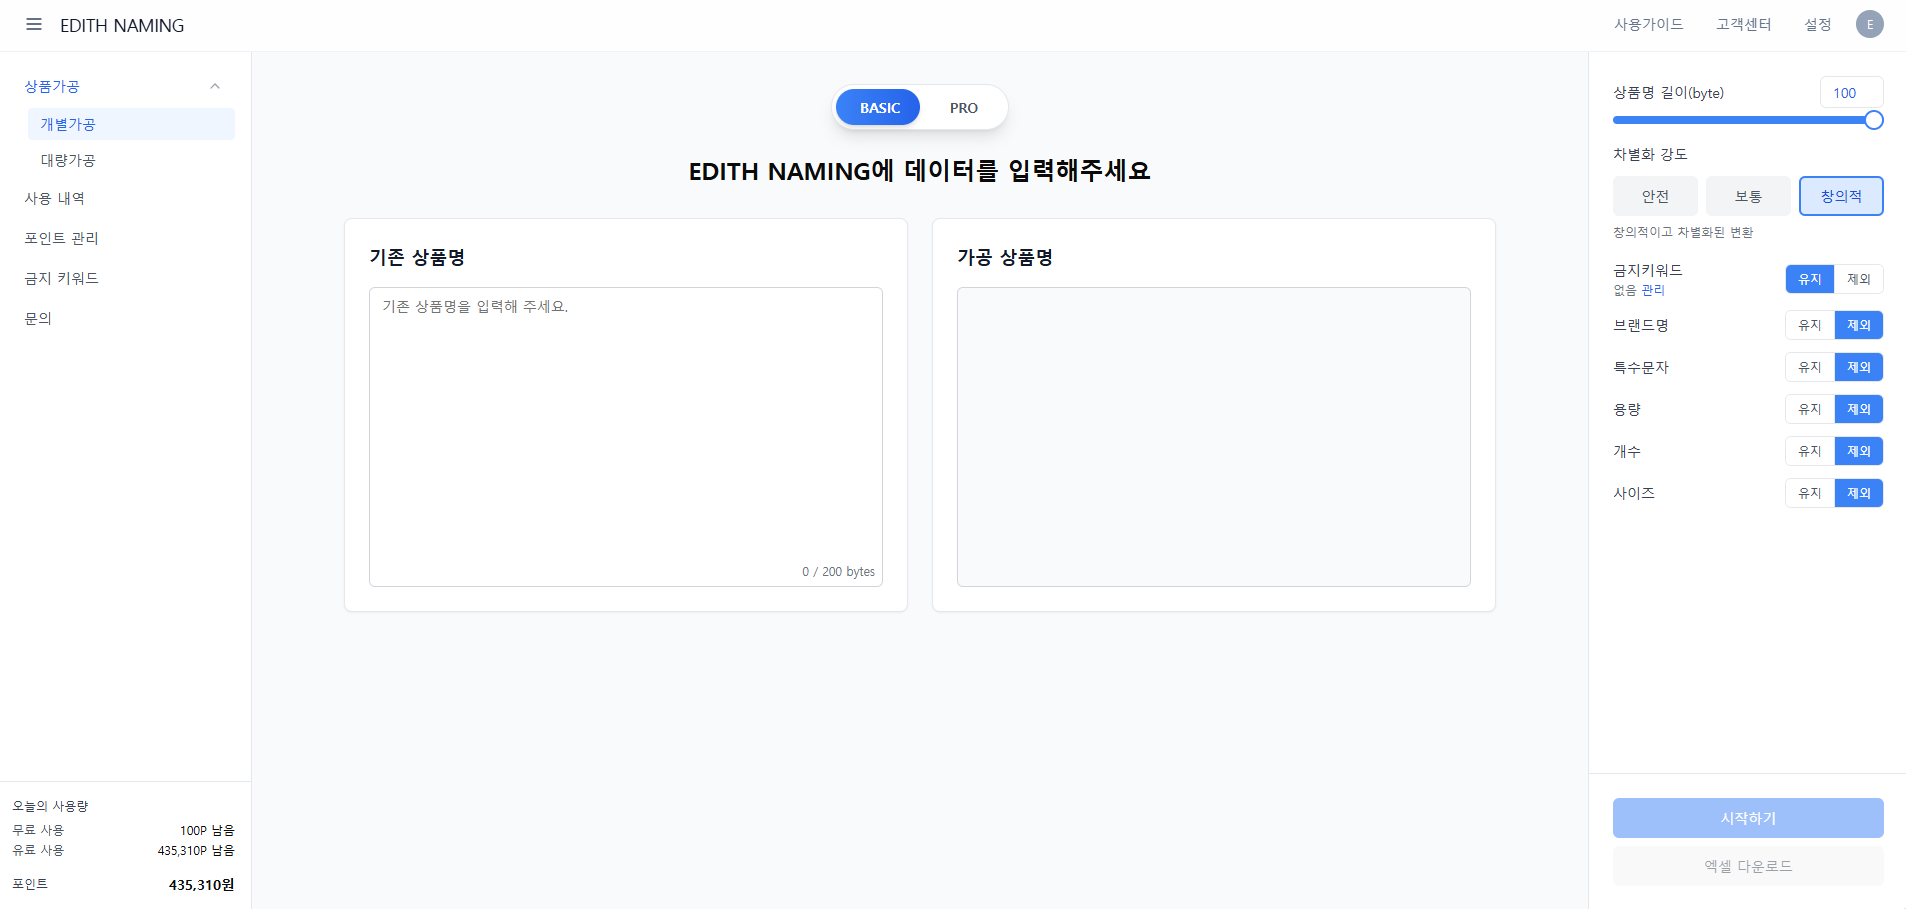Click the 관리 link under 금지키워드

pos(1654,291)
